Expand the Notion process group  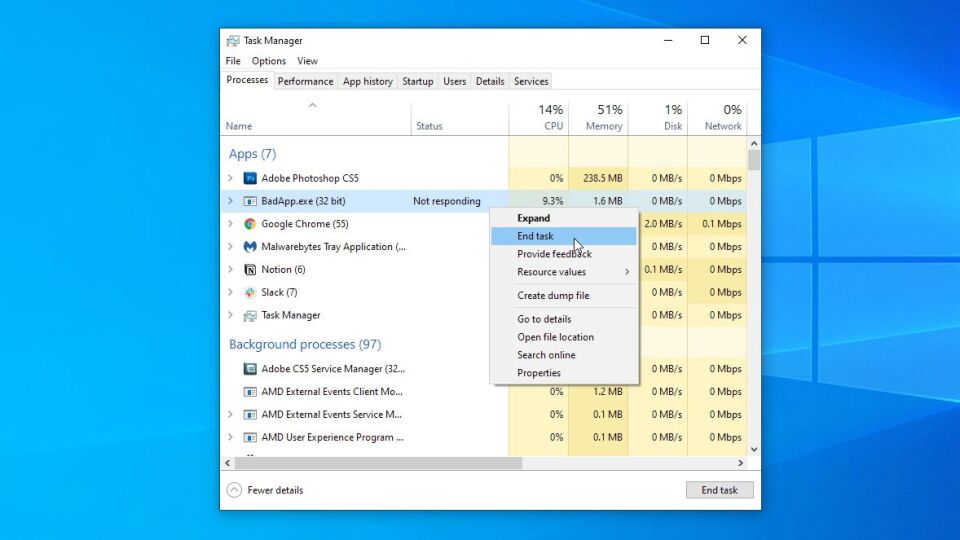(230, 270)
